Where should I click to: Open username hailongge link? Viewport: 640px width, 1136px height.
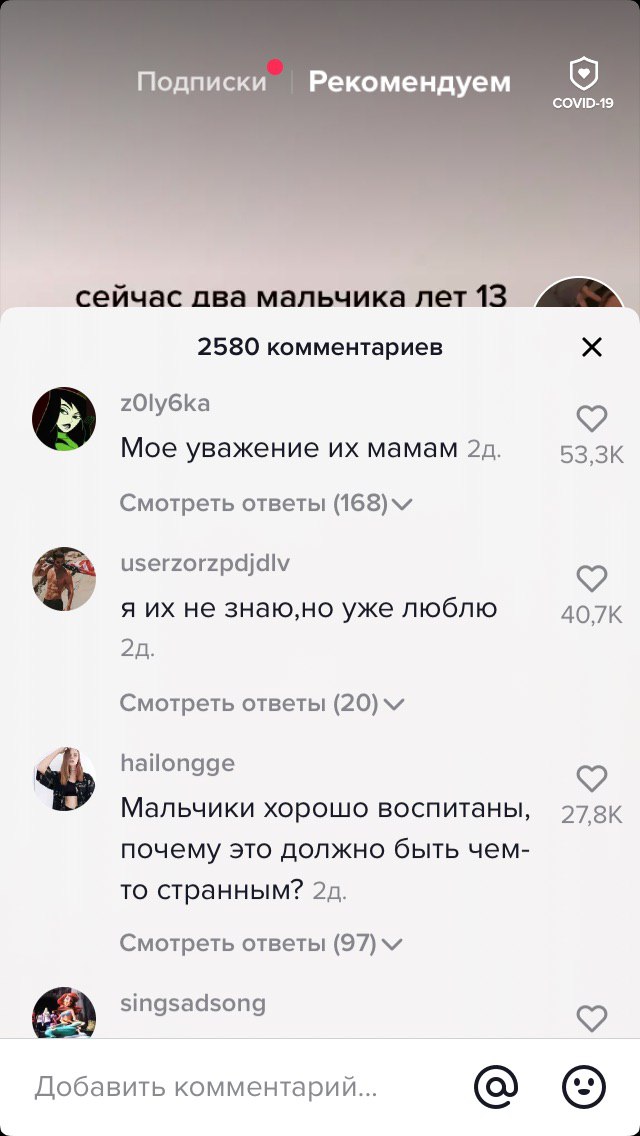(x=178, y=763)
